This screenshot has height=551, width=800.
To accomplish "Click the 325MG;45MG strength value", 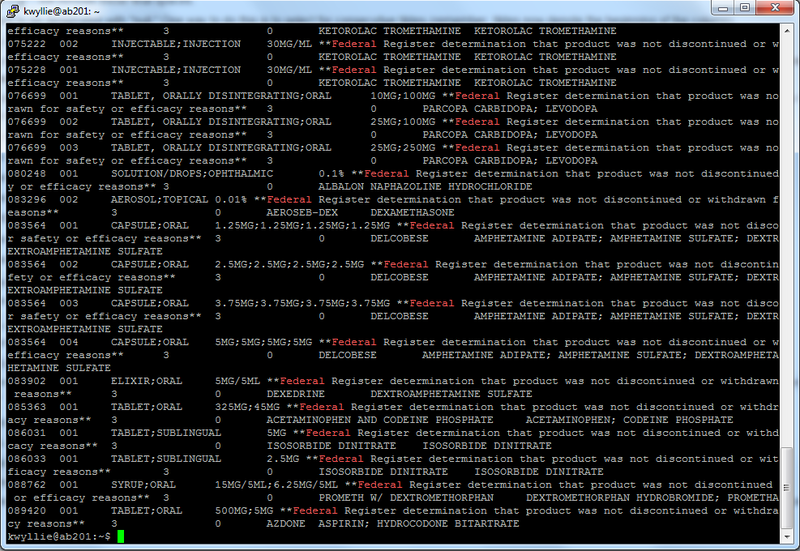I will (x=247, y=407).
